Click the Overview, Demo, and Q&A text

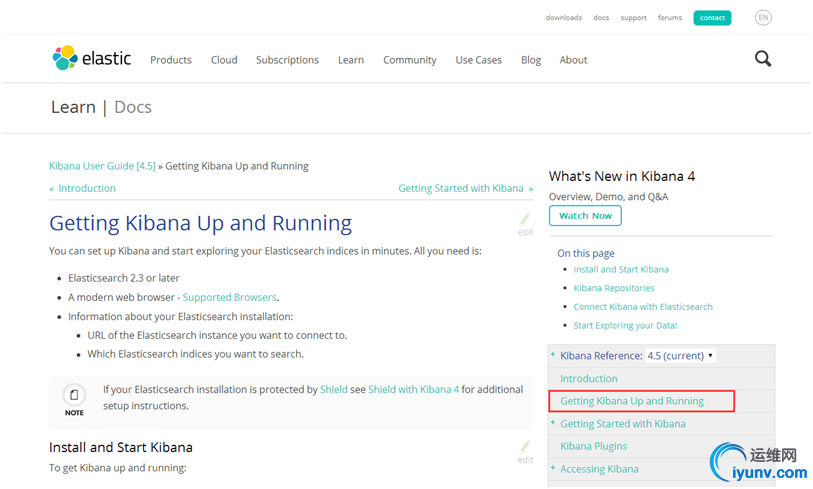(609, 197)
